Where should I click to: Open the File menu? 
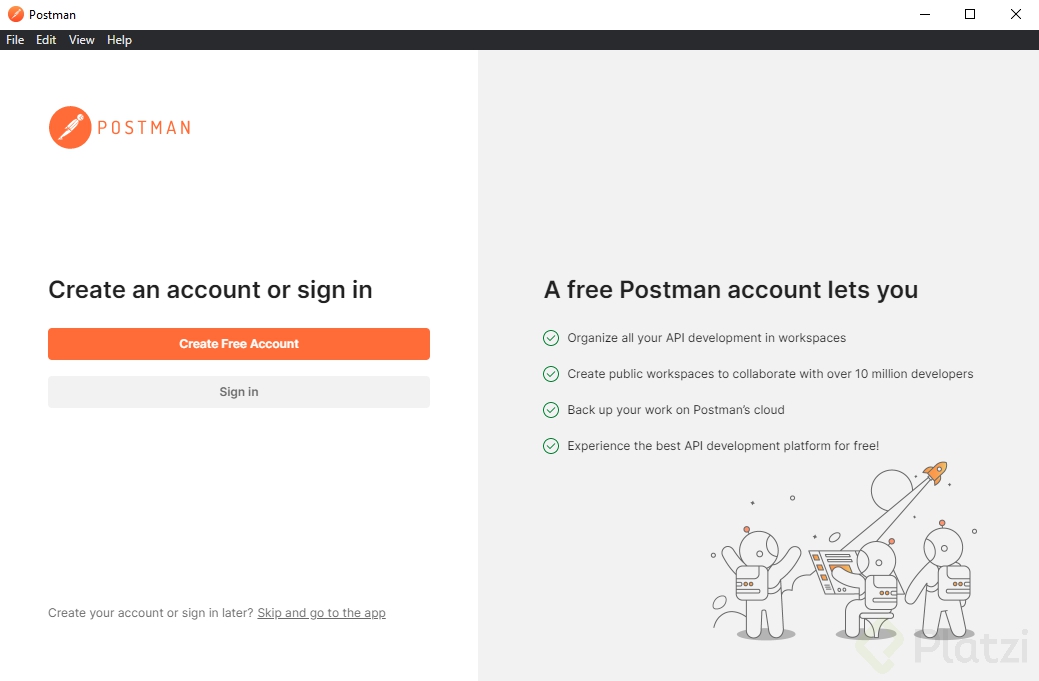pyautogui.click(x=15, y=40)
